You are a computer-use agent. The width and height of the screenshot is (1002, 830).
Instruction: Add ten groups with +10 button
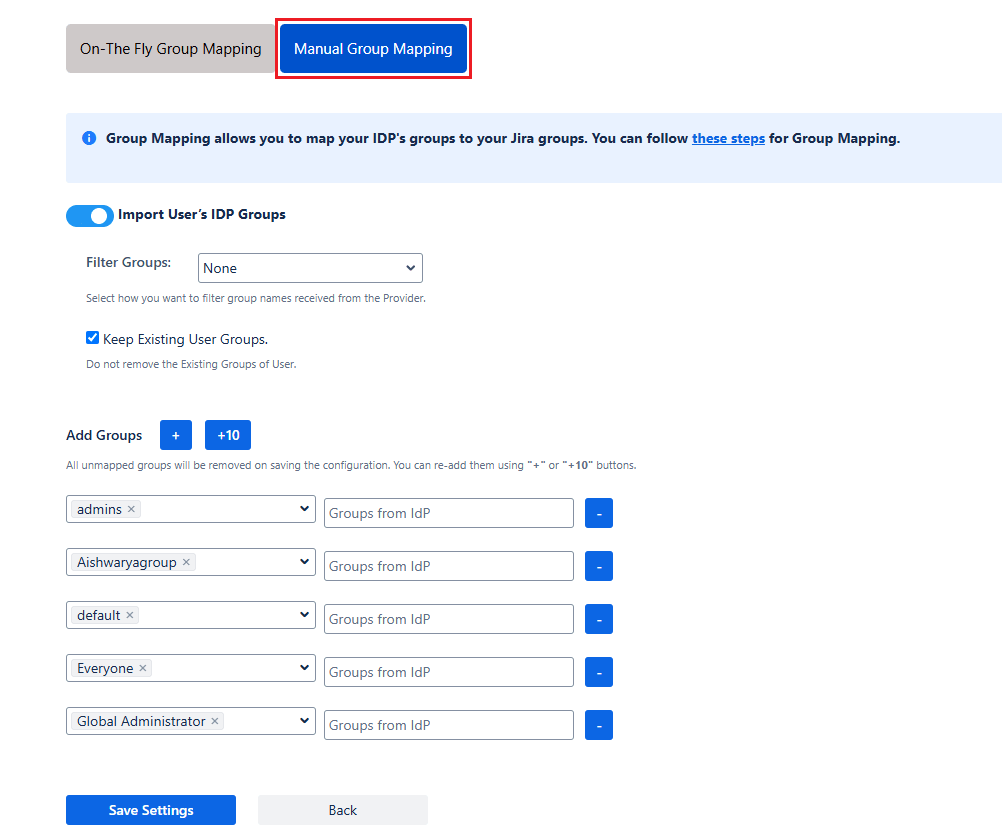(228, 435)
